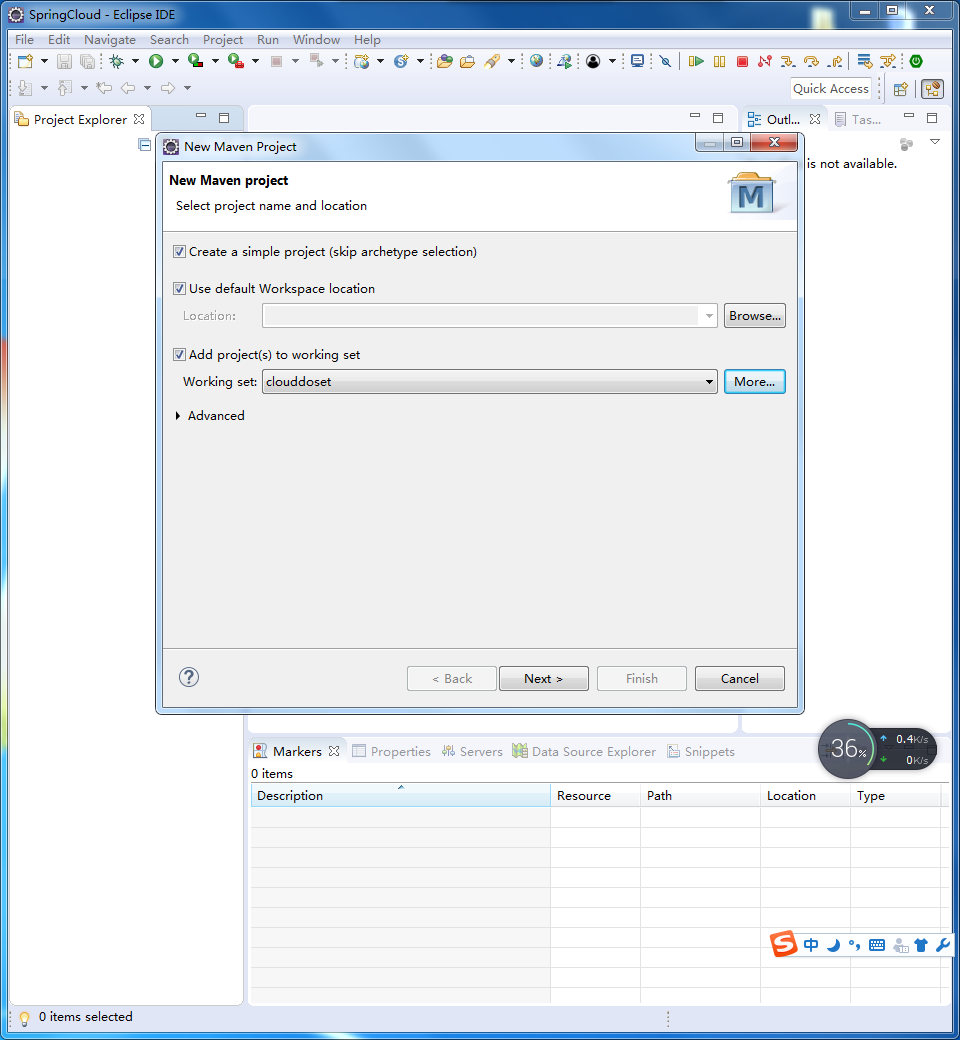Open the Outline view menu triangle
The image size is (960, 1040).
point(935,142)
